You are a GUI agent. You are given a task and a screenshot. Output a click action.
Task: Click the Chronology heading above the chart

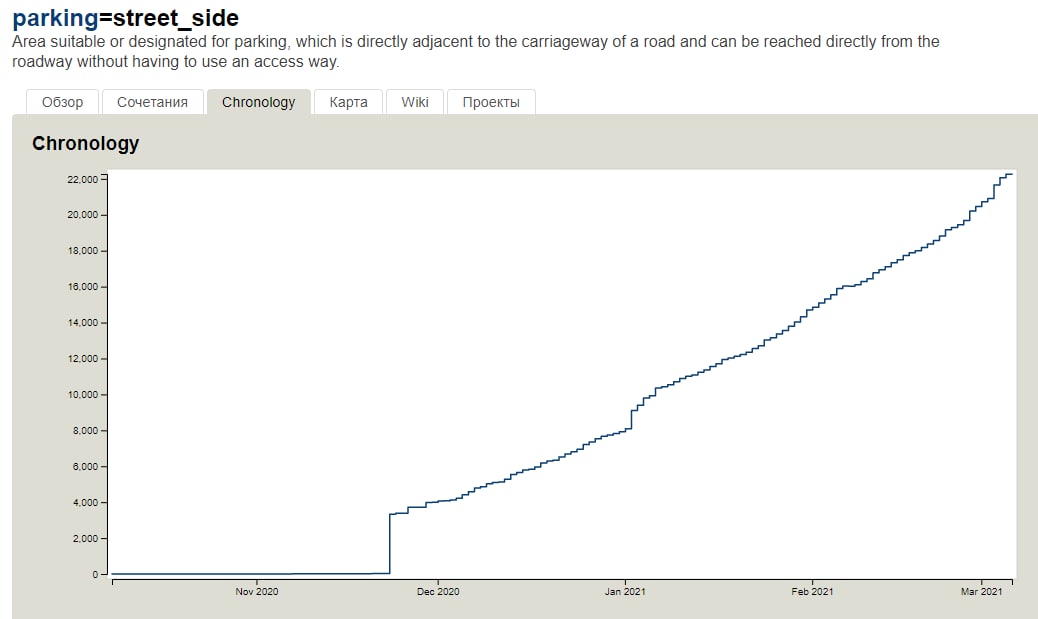coord(85,143)
